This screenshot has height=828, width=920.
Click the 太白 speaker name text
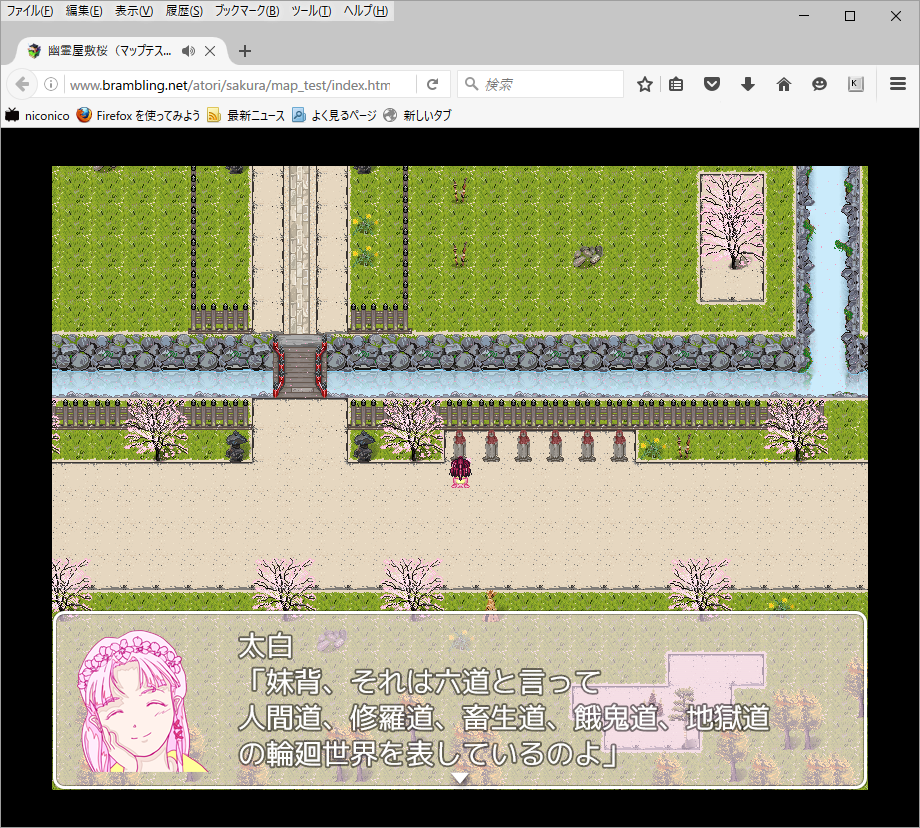266,645
